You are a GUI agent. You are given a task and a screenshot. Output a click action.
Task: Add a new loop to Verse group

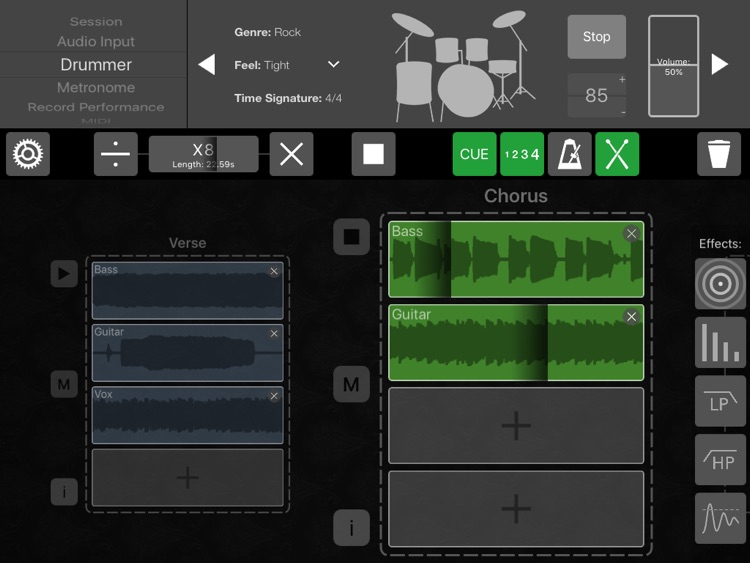click(188, 477)
